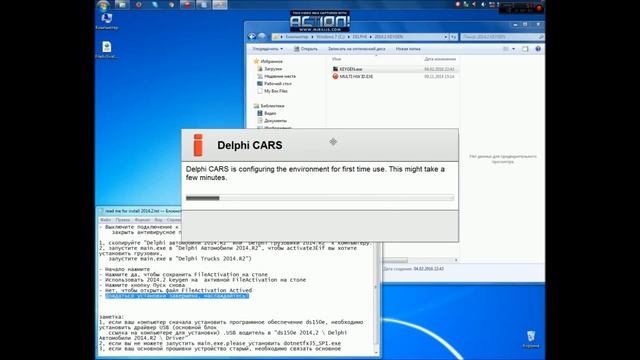Expand arrow after DELPHI breadcrumb

click(x=371, y=37)
